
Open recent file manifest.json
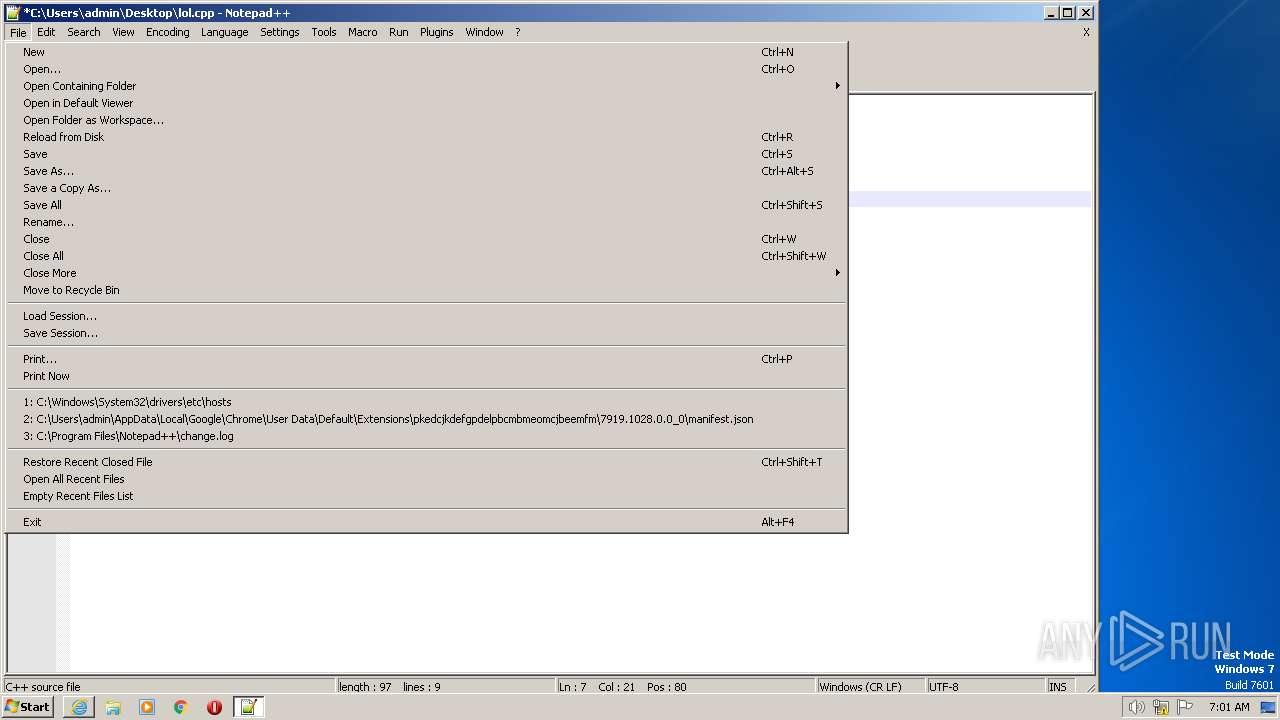427,419
